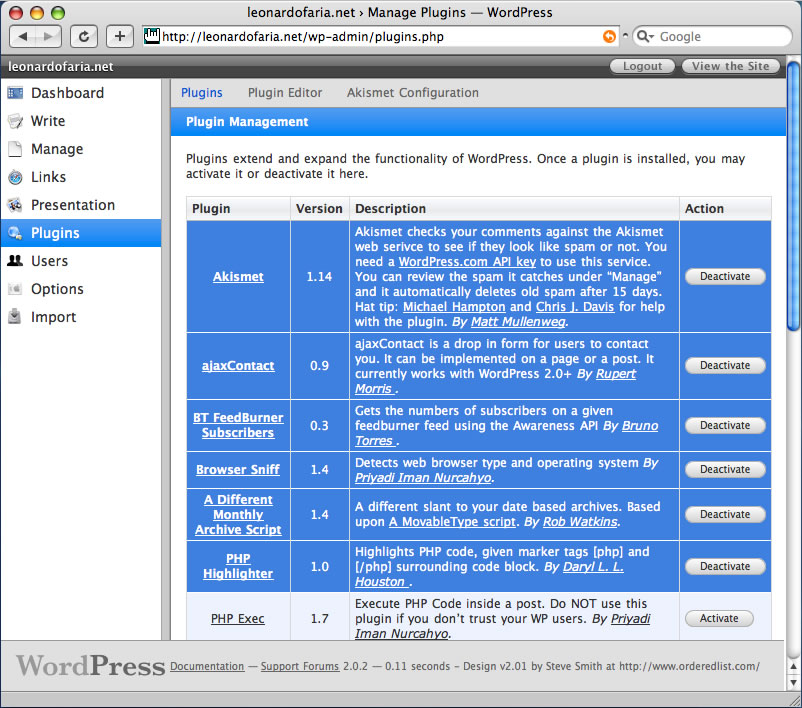
Task: Click the orange RSS feed icon in address bar
Action: pos(609,36)
